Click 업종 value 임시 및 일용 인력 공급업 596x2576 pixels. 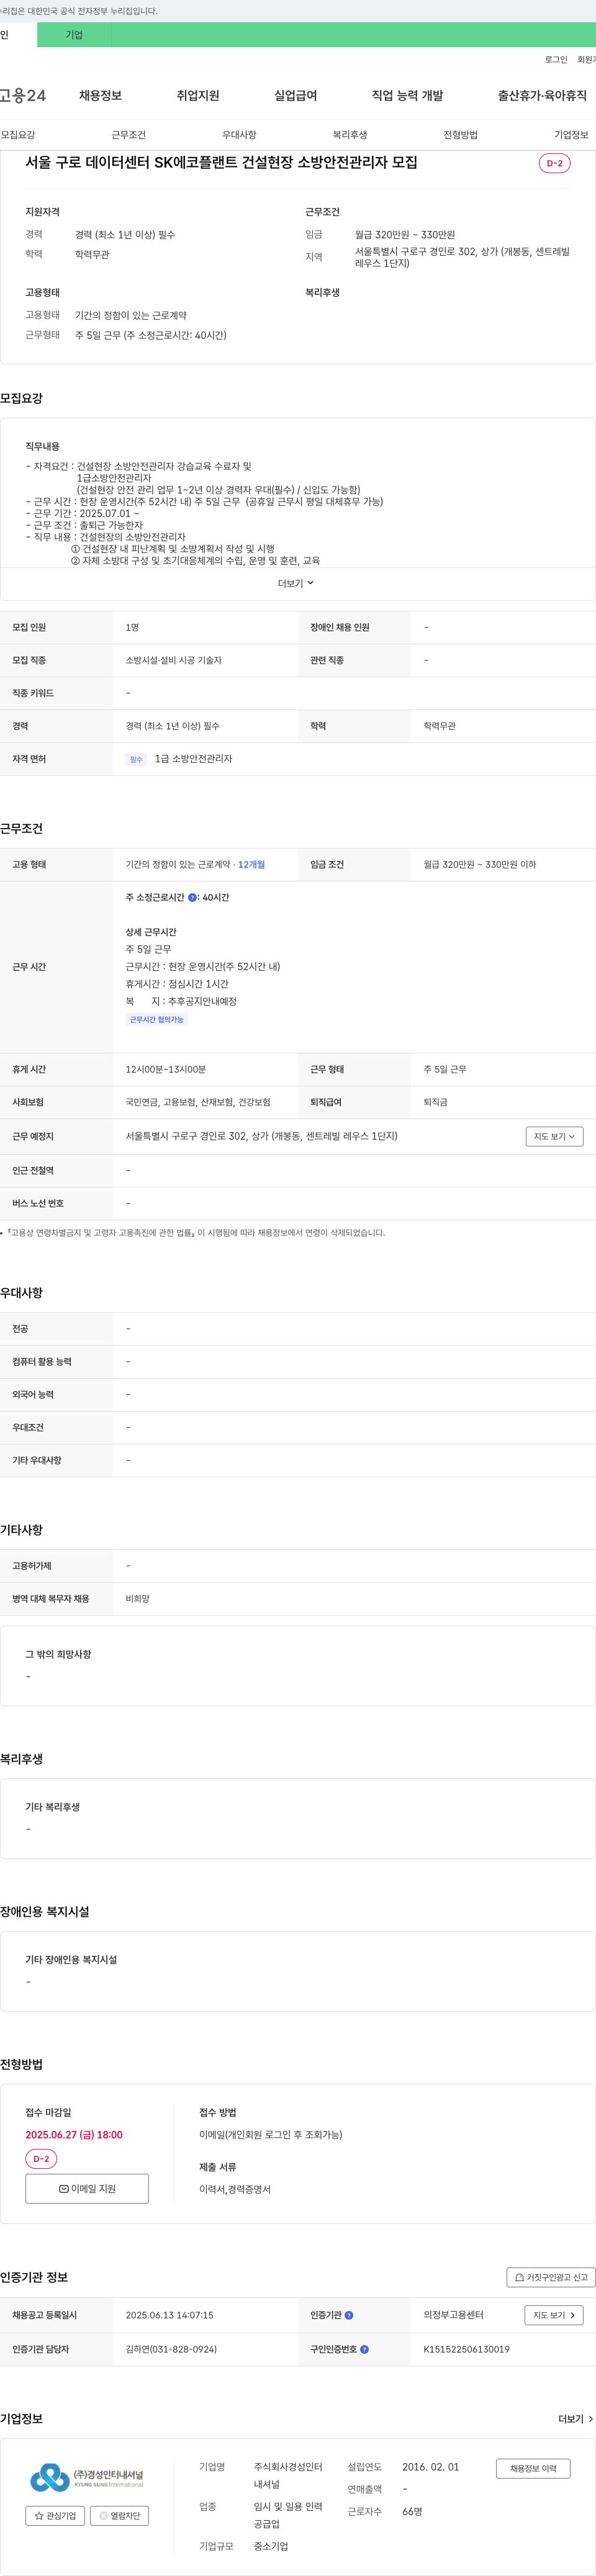click(288, 2515)
